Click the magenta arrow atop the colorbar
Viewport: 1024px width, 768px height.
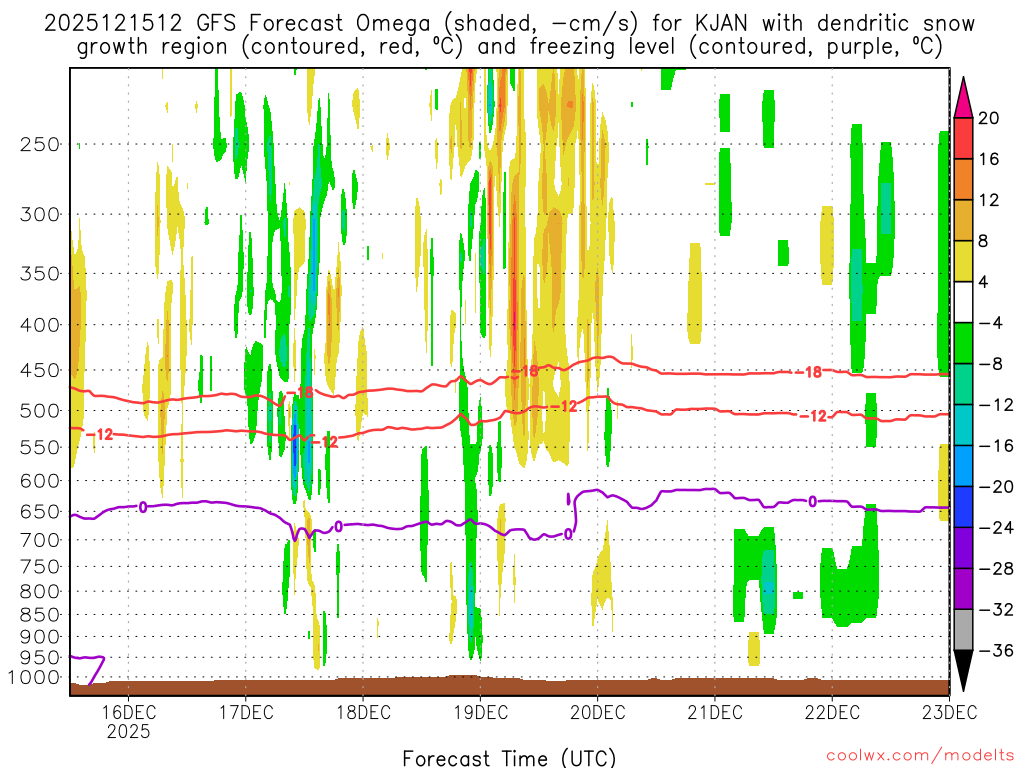pyautogui.click(x=963, y=100)
